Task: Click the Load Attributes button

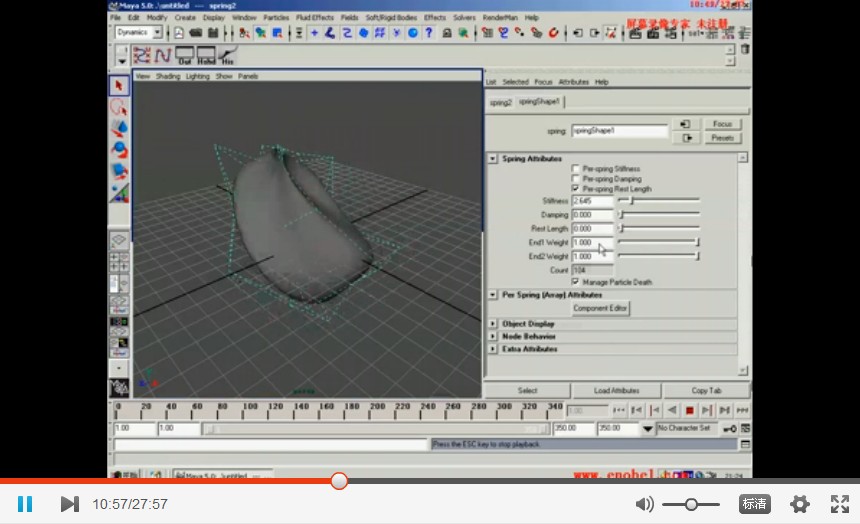Action: (x=616, y=391)
